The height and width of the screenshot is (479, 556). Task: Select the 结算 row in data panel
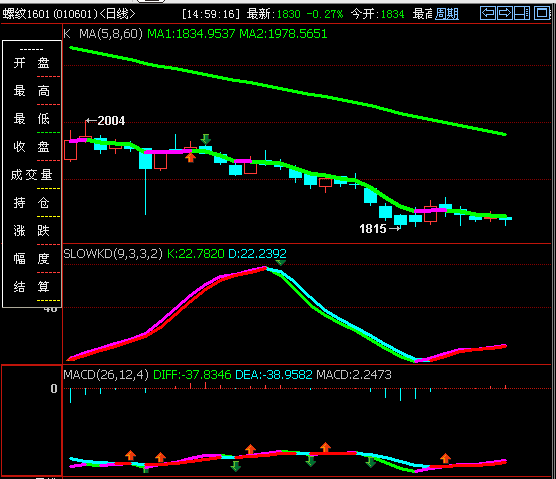pyautogui.click(x=32, y=286)
